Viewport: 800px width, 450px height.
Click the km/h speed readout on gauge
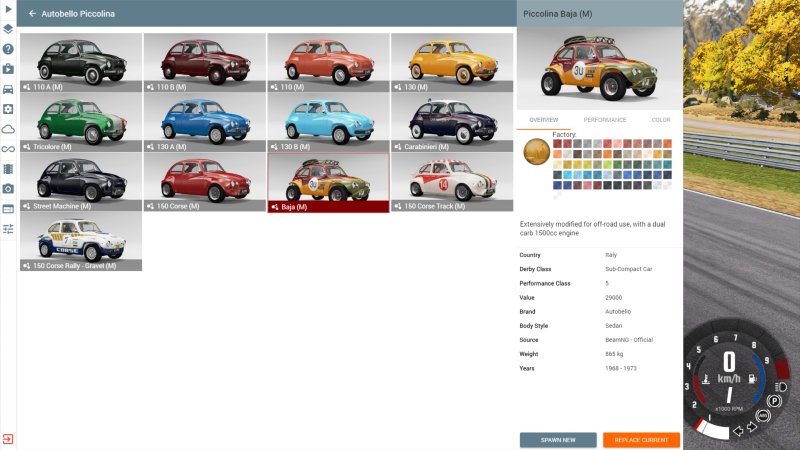[x=729, y=379]
